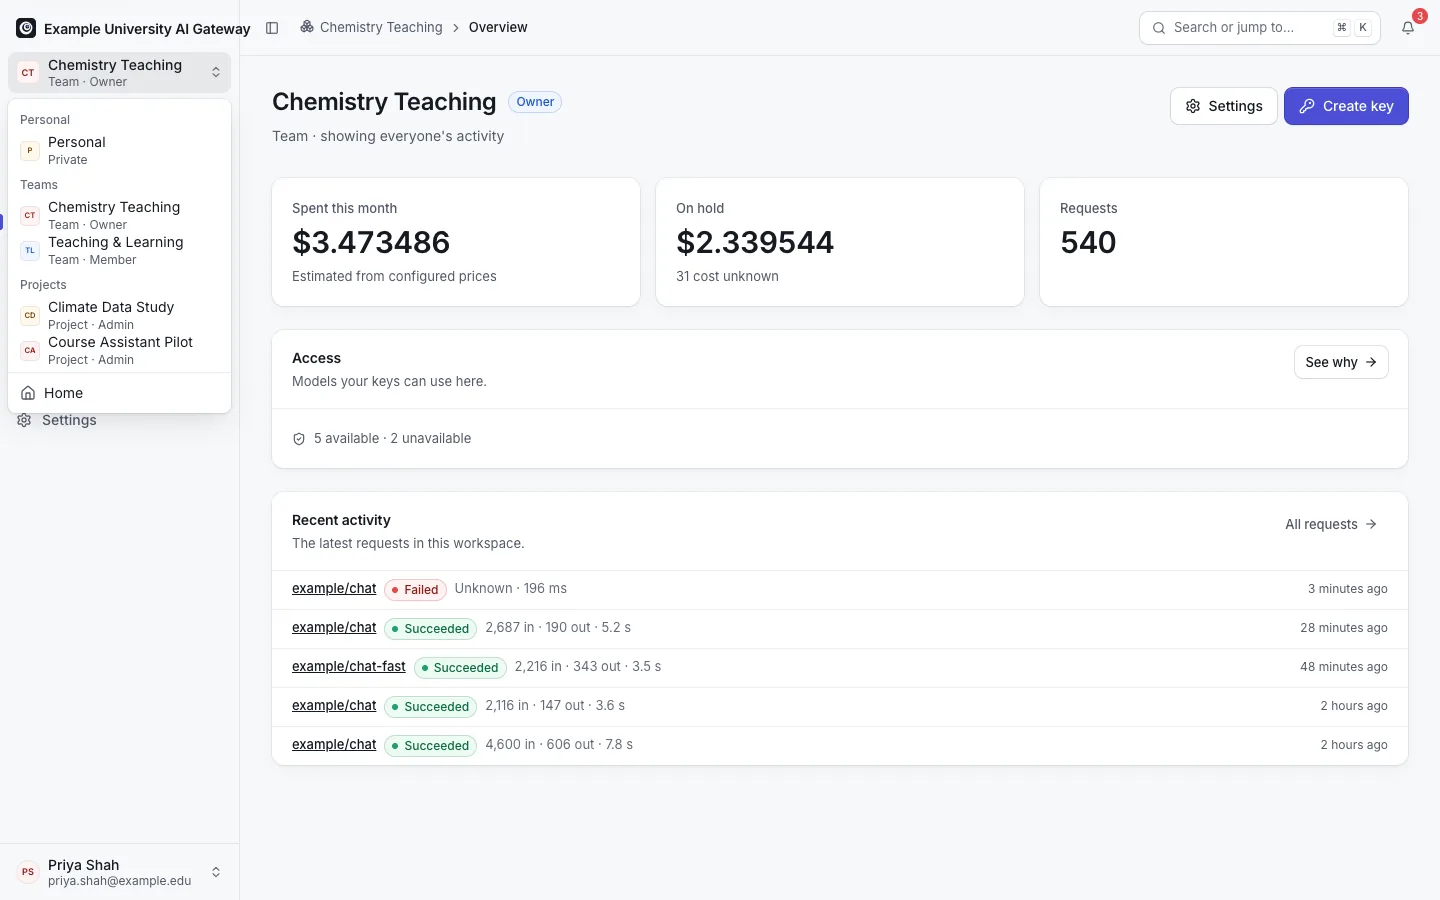The height and width of the screenshot is (900, 1440).
Task: Open All requests link
Action: (x=1331, y=524)
